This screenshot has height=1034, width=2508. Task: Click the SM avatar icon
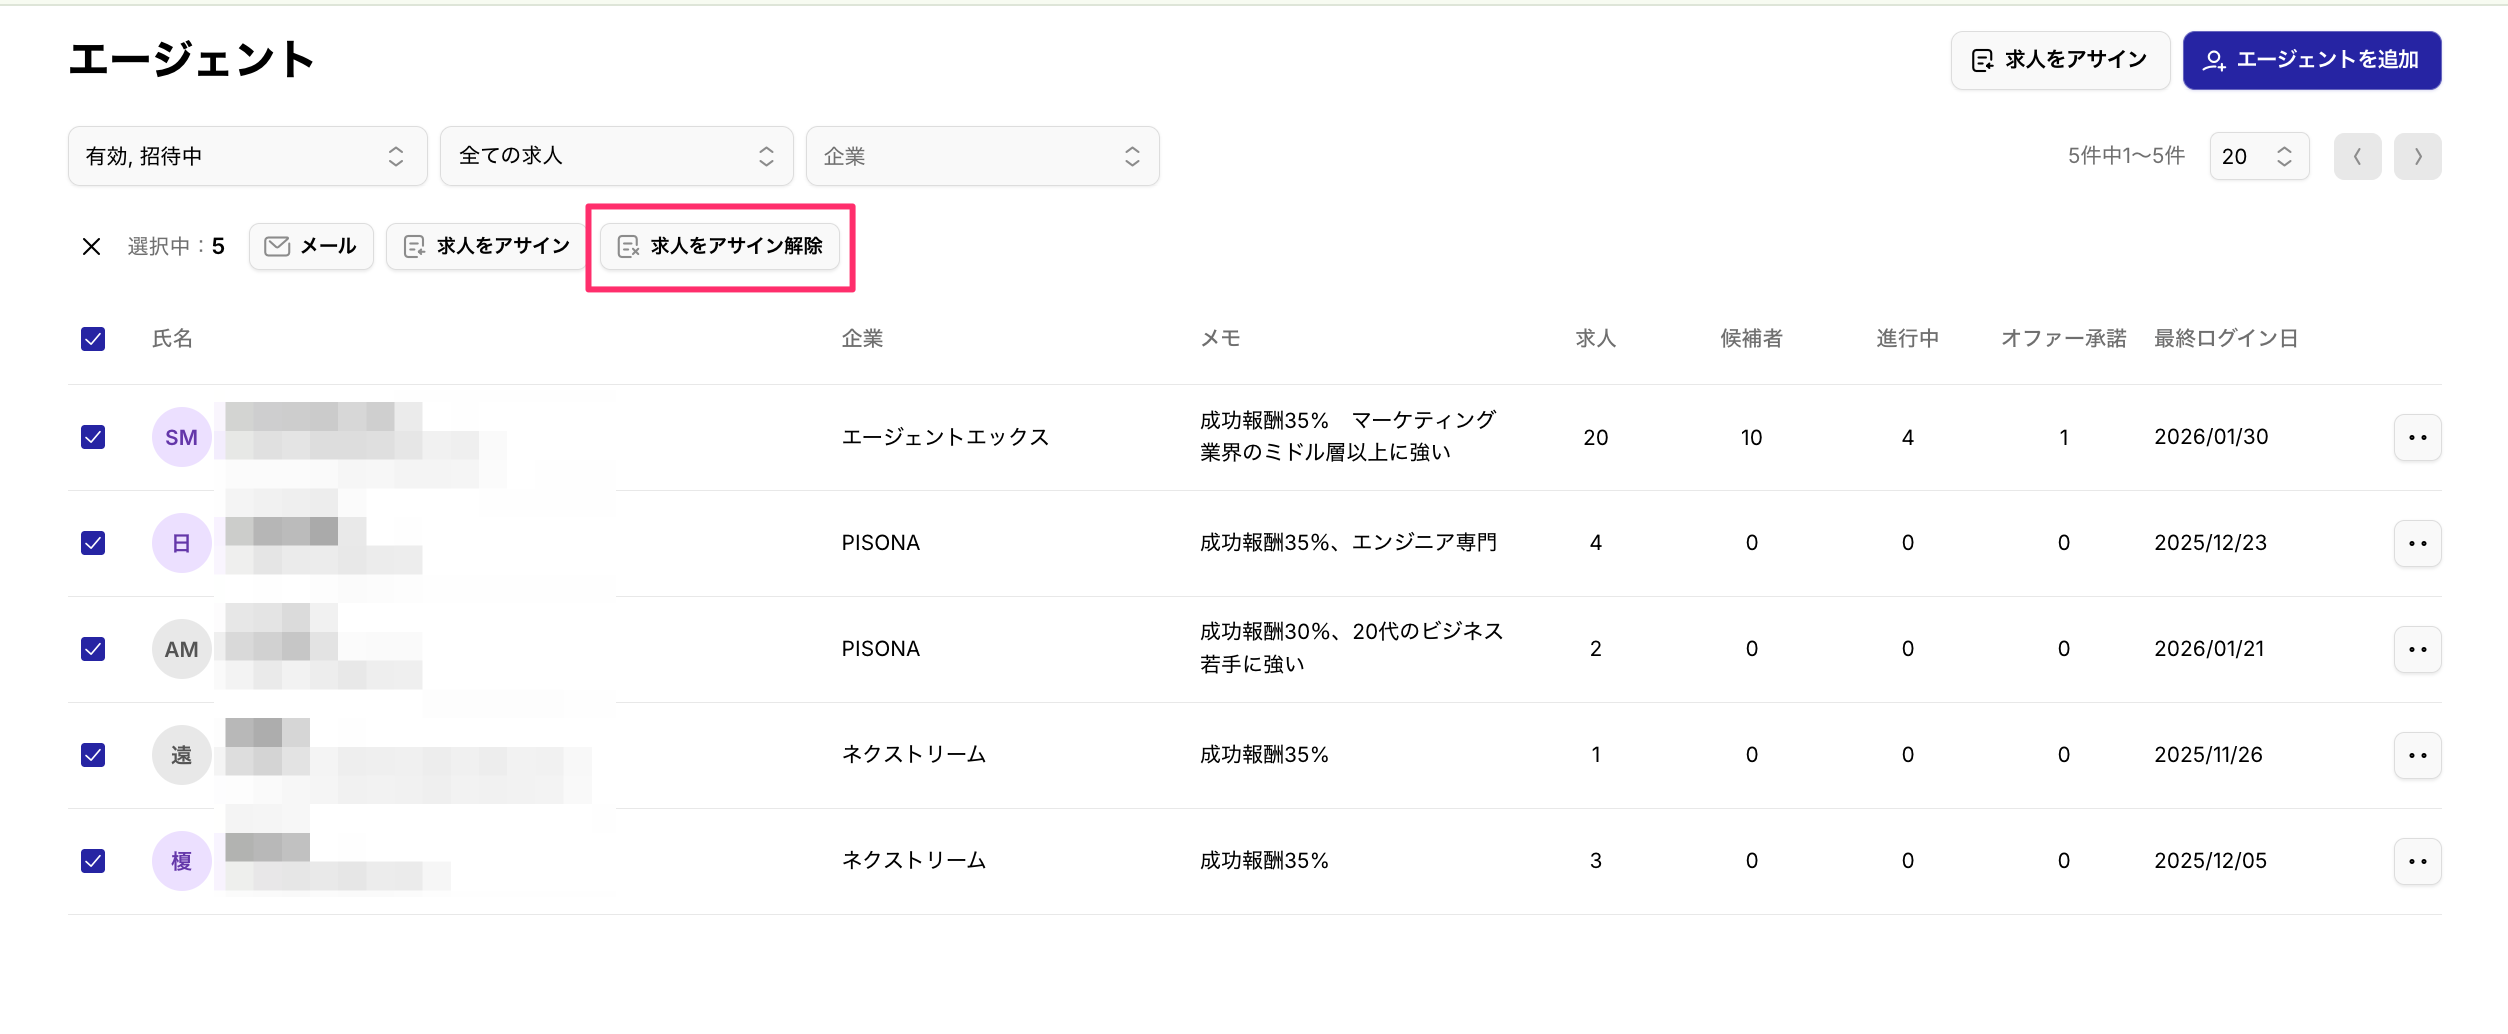[x=181, y=438]
